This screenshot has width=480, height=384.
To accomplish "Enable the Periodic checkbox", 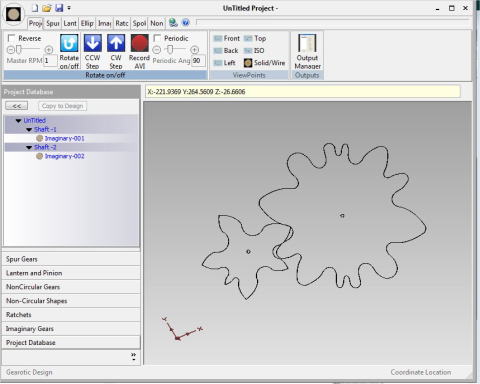I will 157,38.
